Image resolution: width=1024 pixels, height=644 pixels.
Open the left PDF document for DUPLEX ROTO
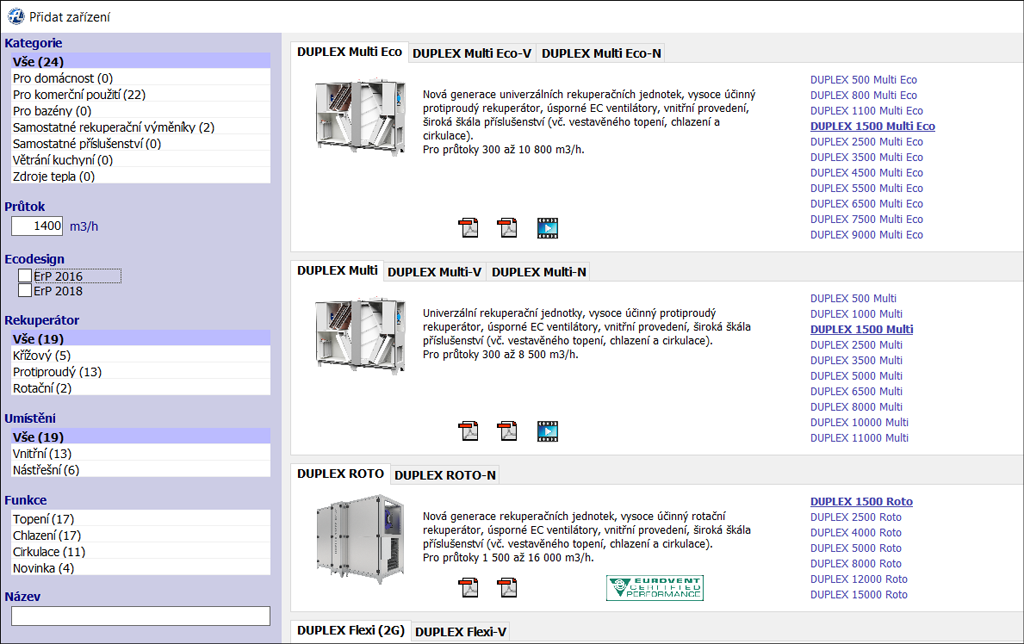pos(468,587)
